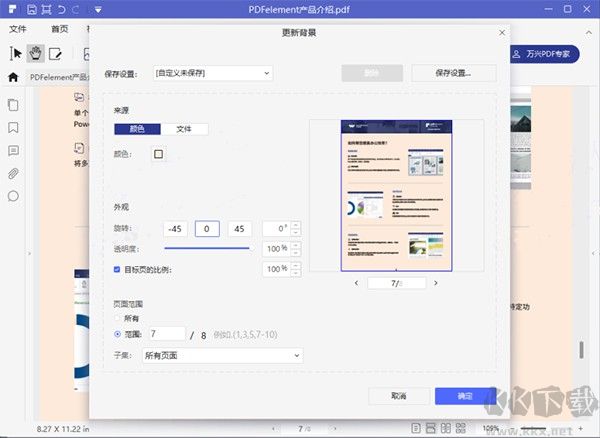Click the preview page number field
Screen dimensions: 600x438
[396, 283]
